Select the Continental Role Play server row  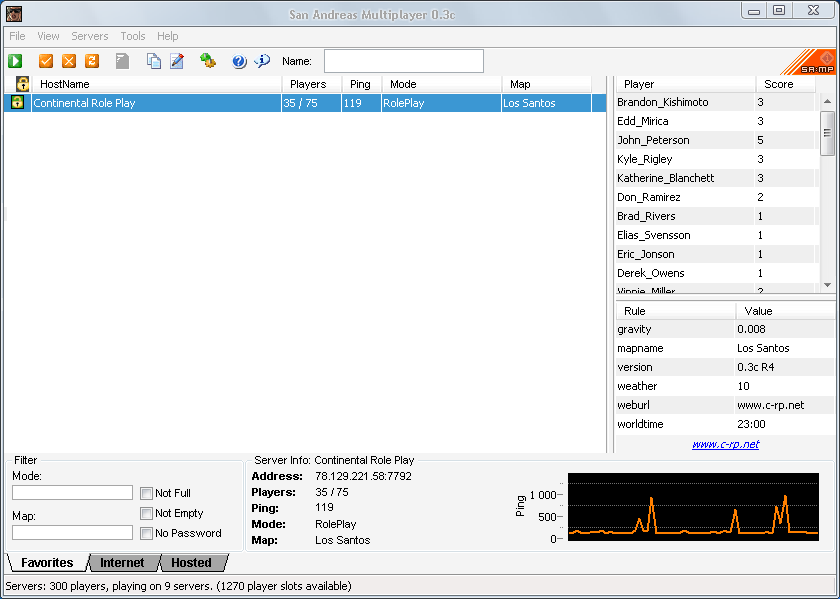[x=305, y=103]
